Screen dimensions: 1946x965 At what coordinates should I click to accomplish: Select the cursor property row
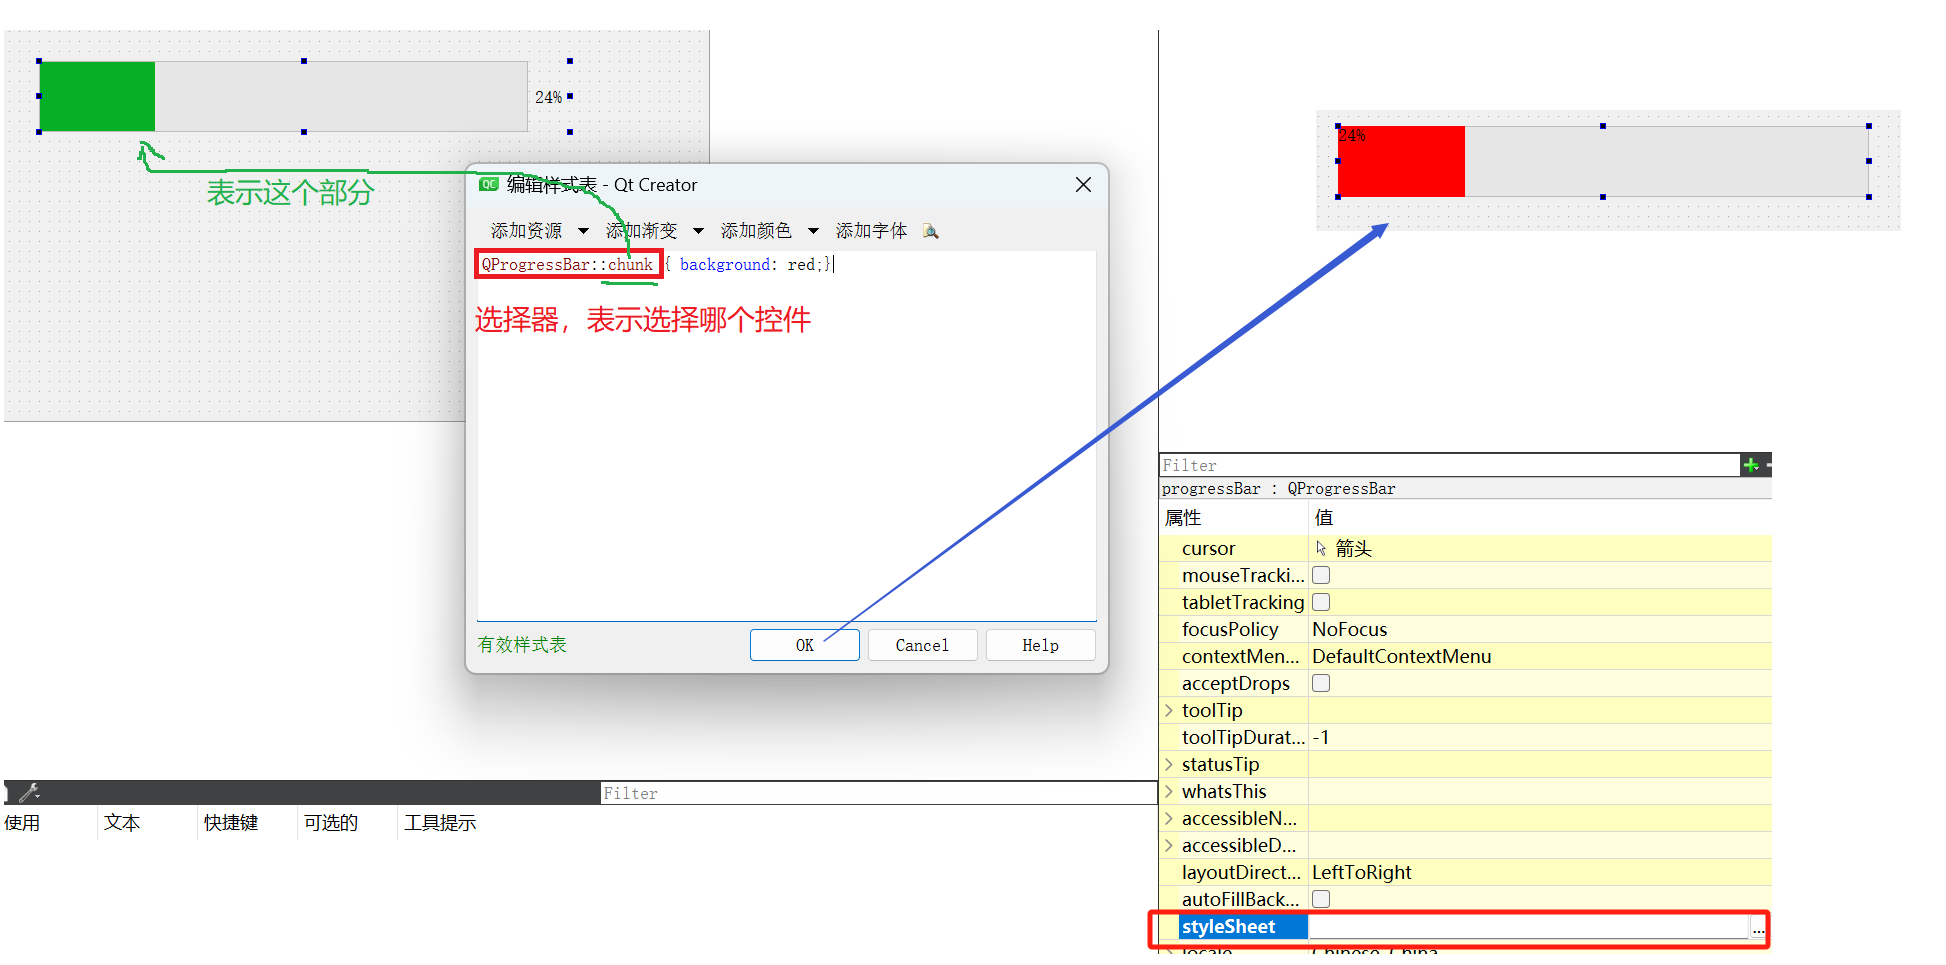[x=1465, y=548]
